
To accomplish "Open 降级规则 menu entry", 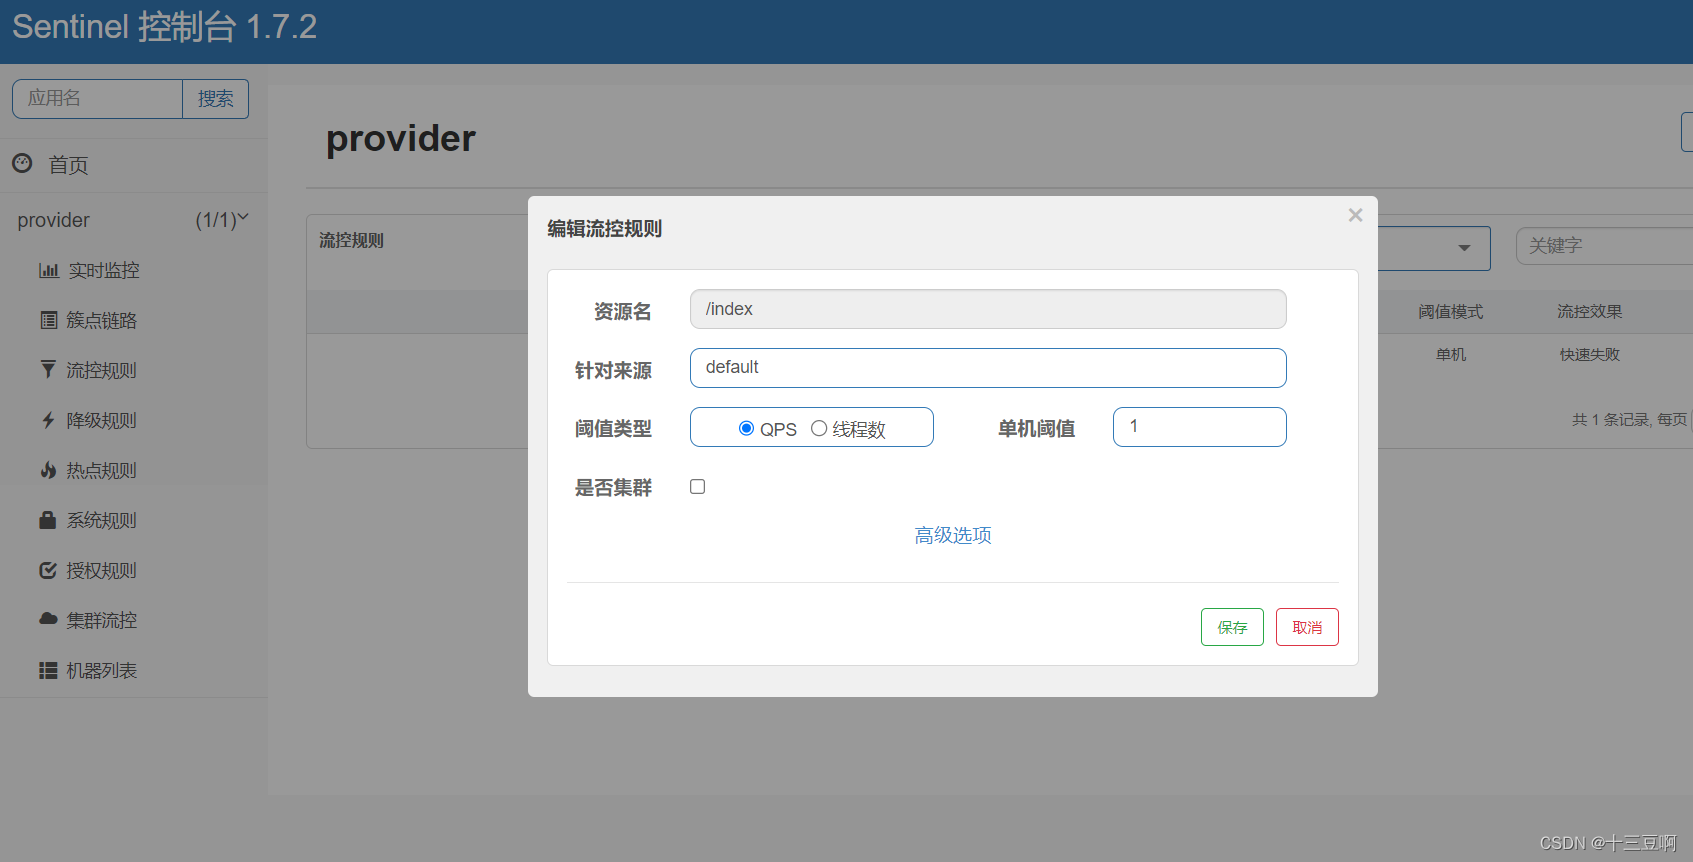I will point(101,420).
